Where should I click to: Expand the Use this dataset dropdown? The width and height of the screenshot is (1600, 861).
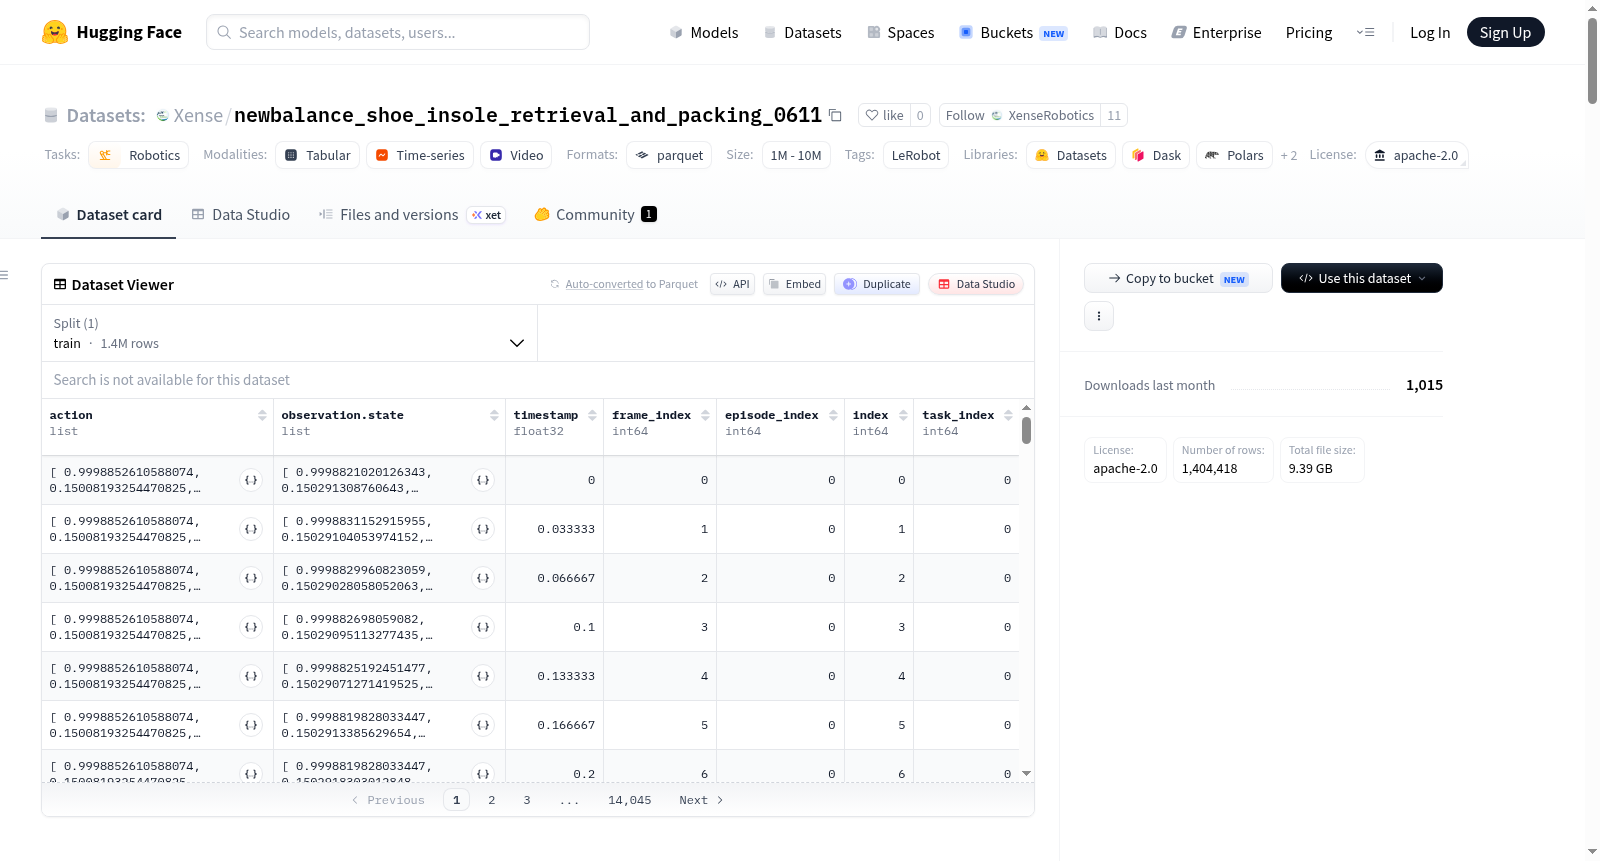click(1362, 278)
